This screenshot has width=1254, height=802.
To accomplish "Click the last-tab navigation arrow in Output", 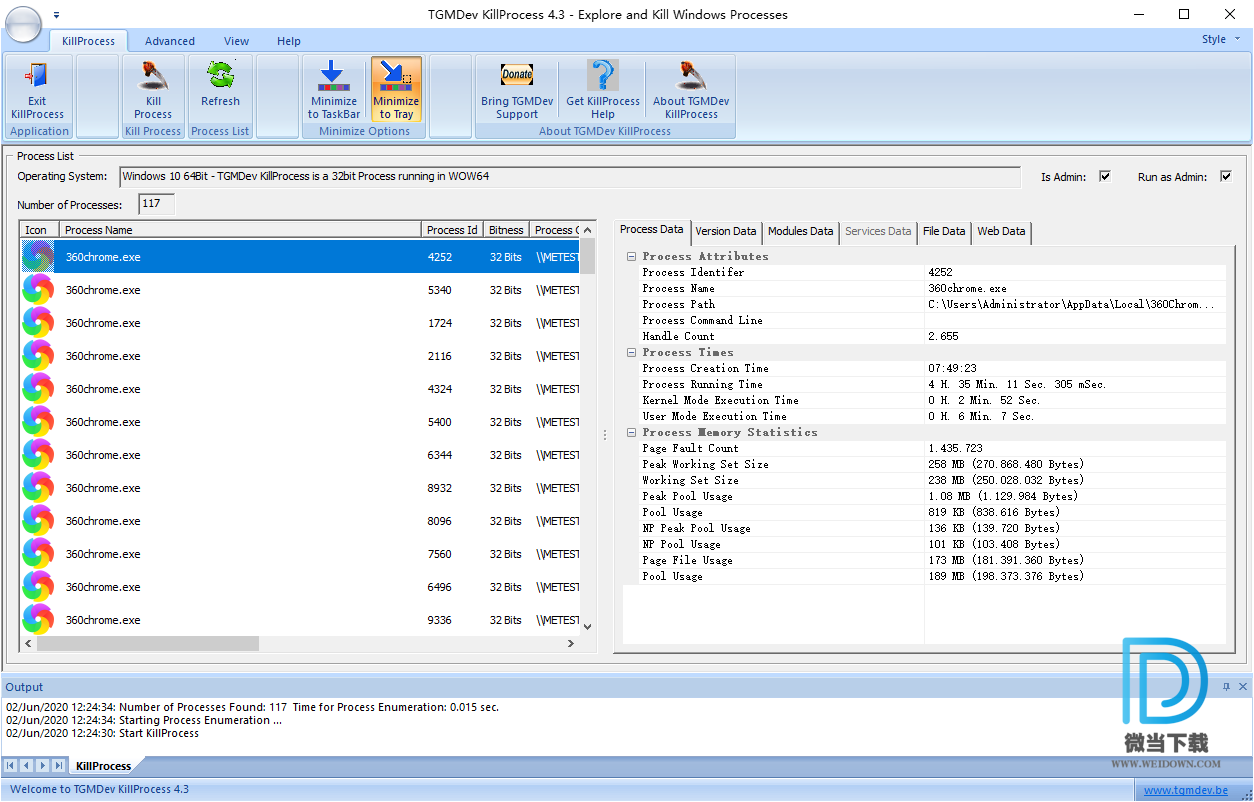I will click(59, 766).
